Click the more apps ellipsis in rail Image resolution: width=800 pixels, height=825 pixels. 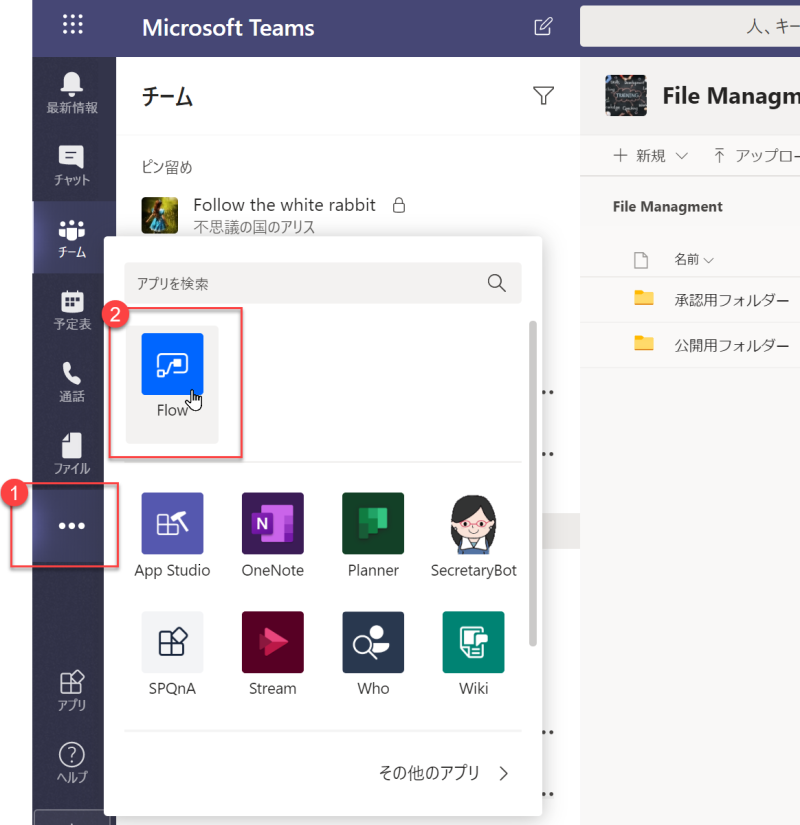72,526
